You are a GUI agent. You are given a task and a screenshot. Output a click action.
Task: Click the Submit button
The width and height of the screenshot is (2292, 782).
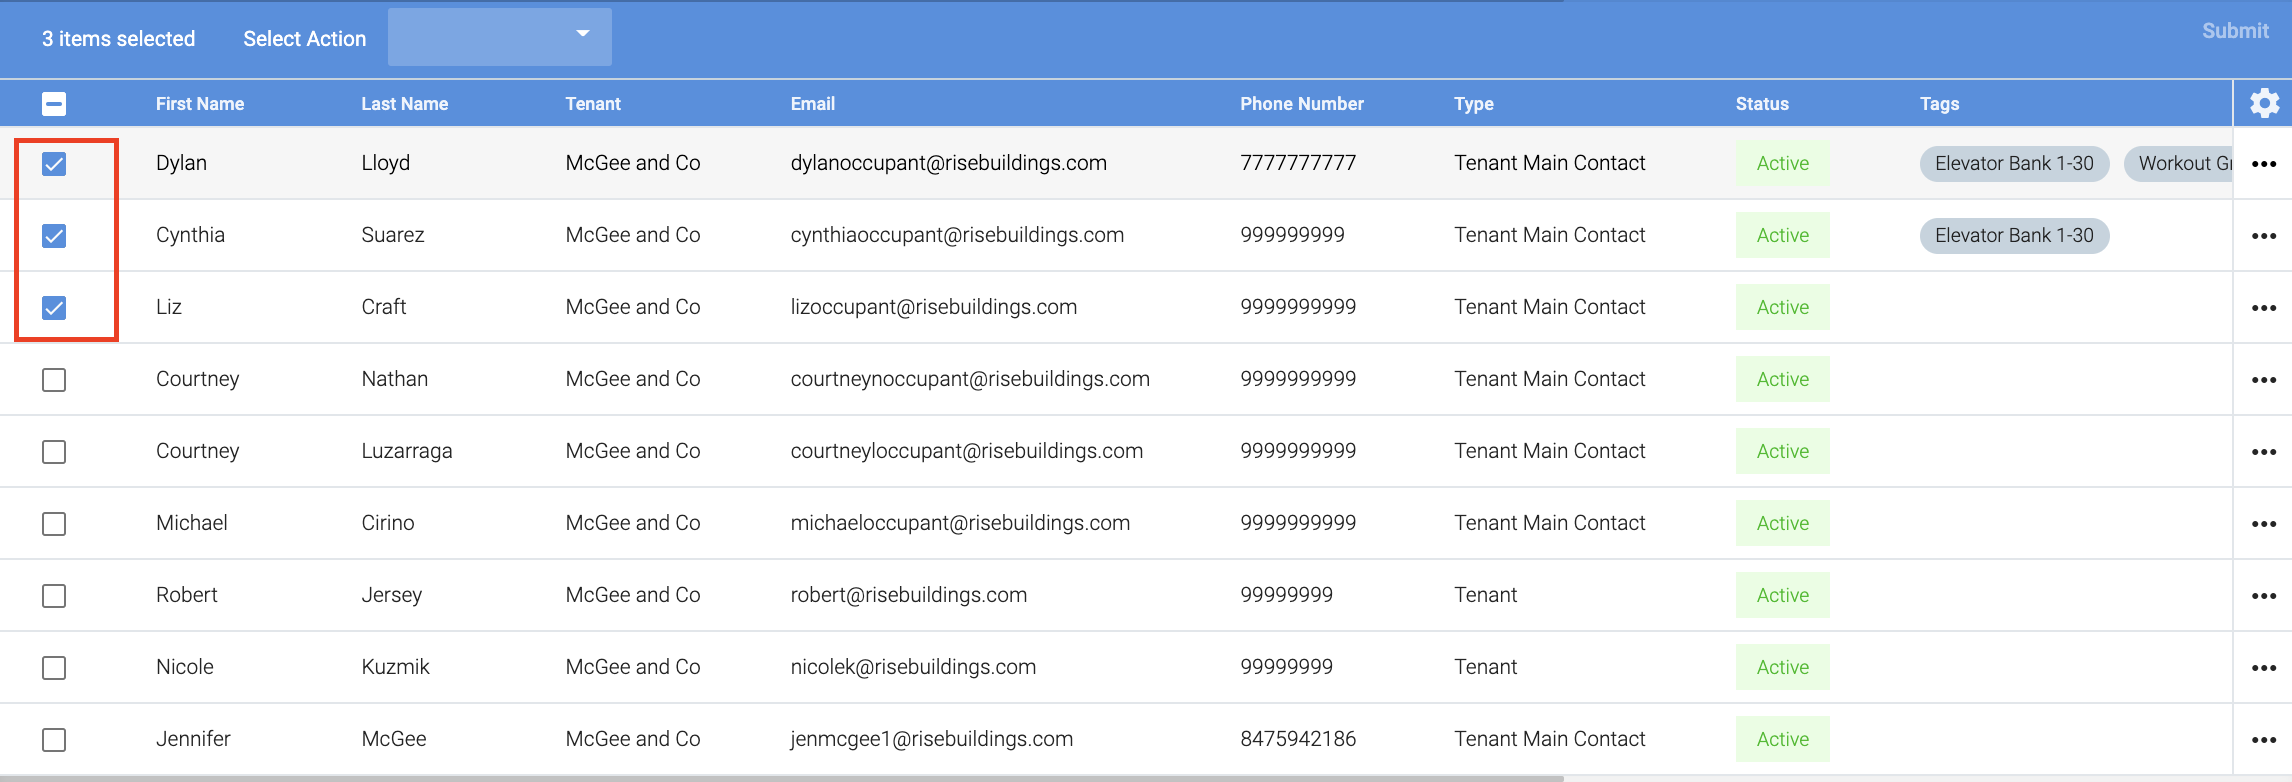click(2234, 31)
